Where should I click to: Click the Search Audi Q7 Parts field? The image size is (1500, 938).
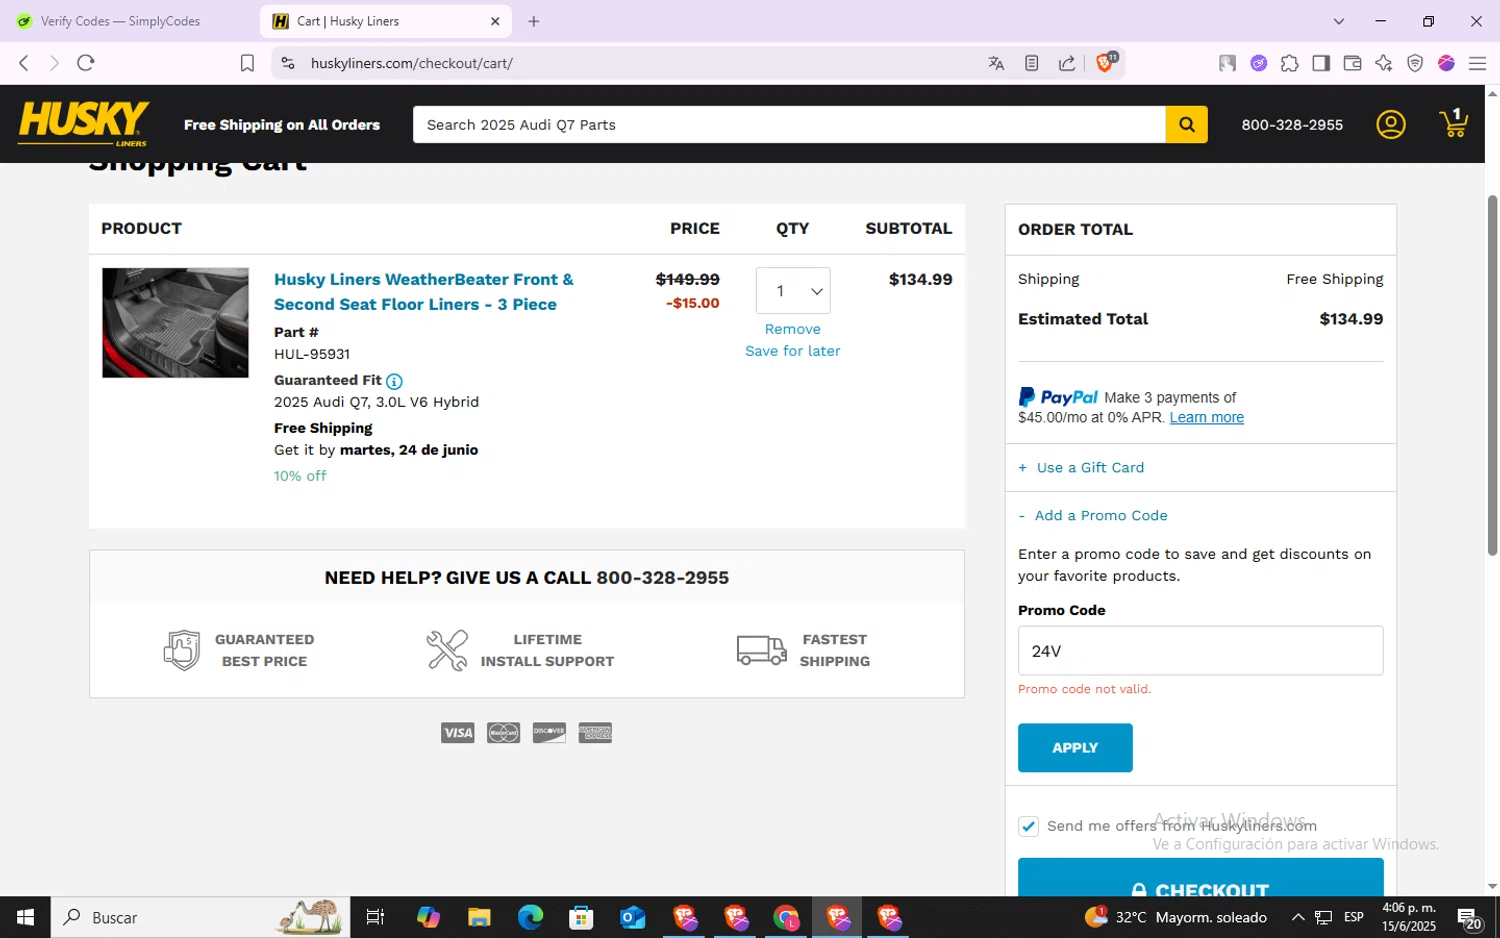pyautogui.click(x=789, y=125)
